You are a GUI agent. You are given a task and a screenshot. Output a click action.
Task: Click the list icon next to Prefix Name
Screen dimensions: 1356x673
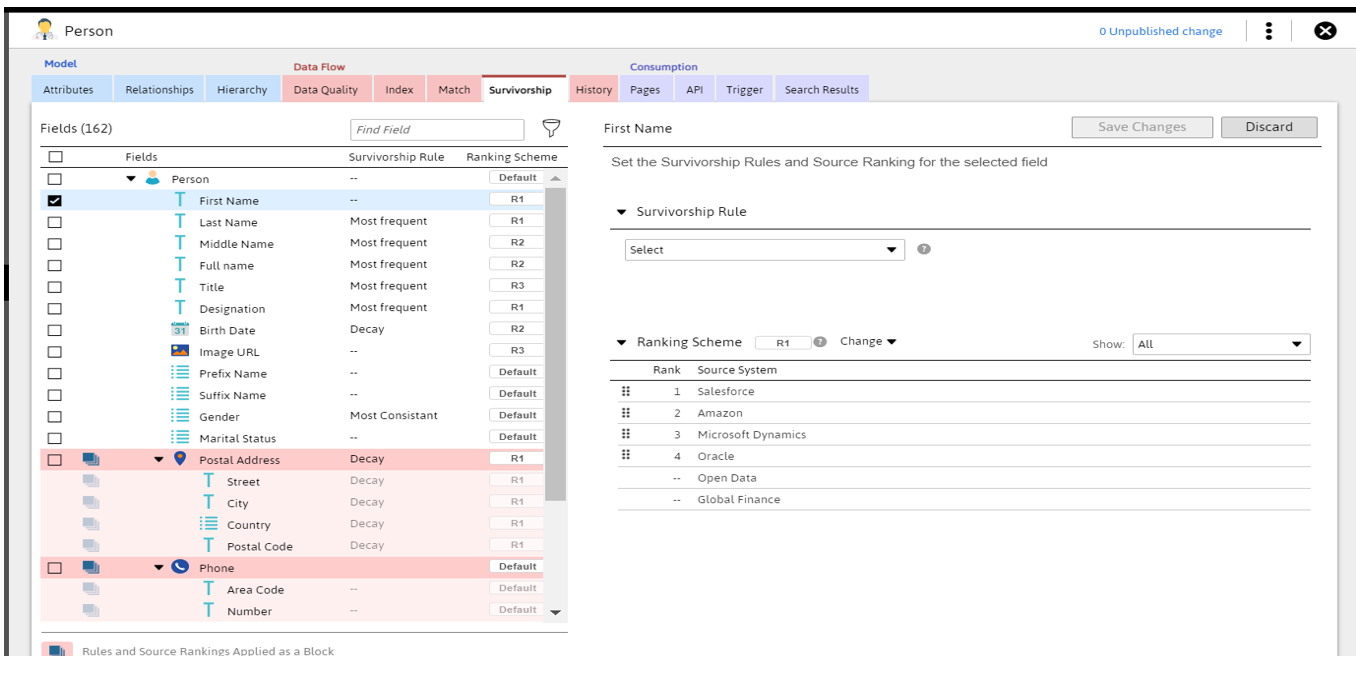180,372
